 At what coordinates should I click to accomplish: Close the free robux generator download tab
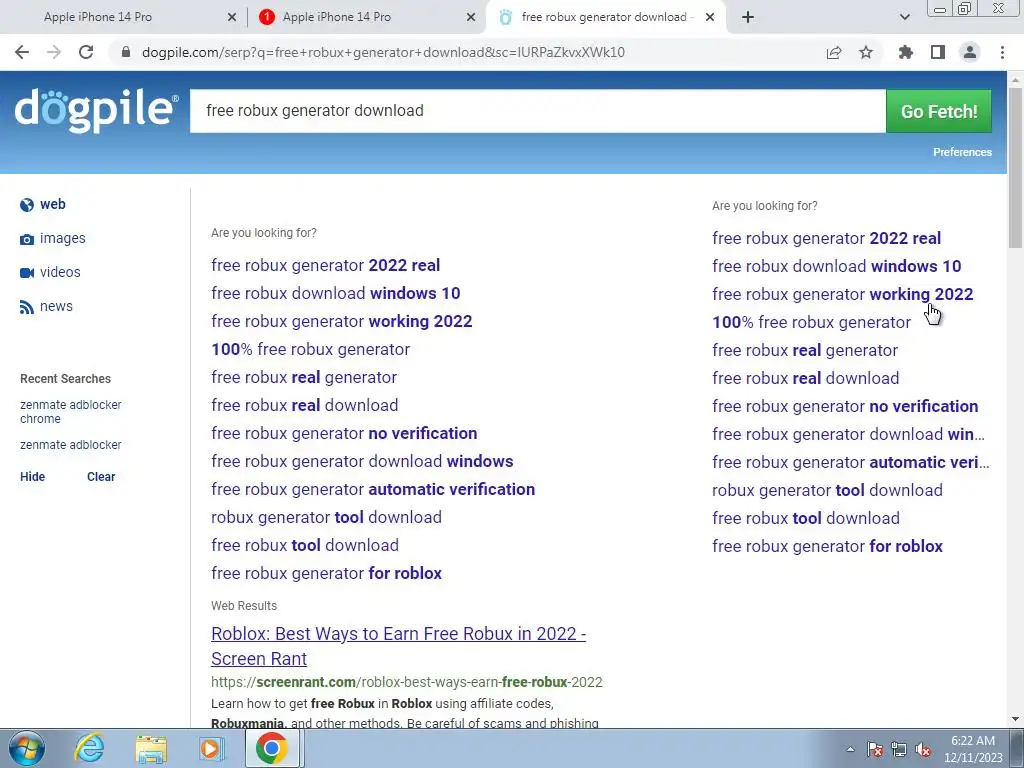click(x=710, y=17)
